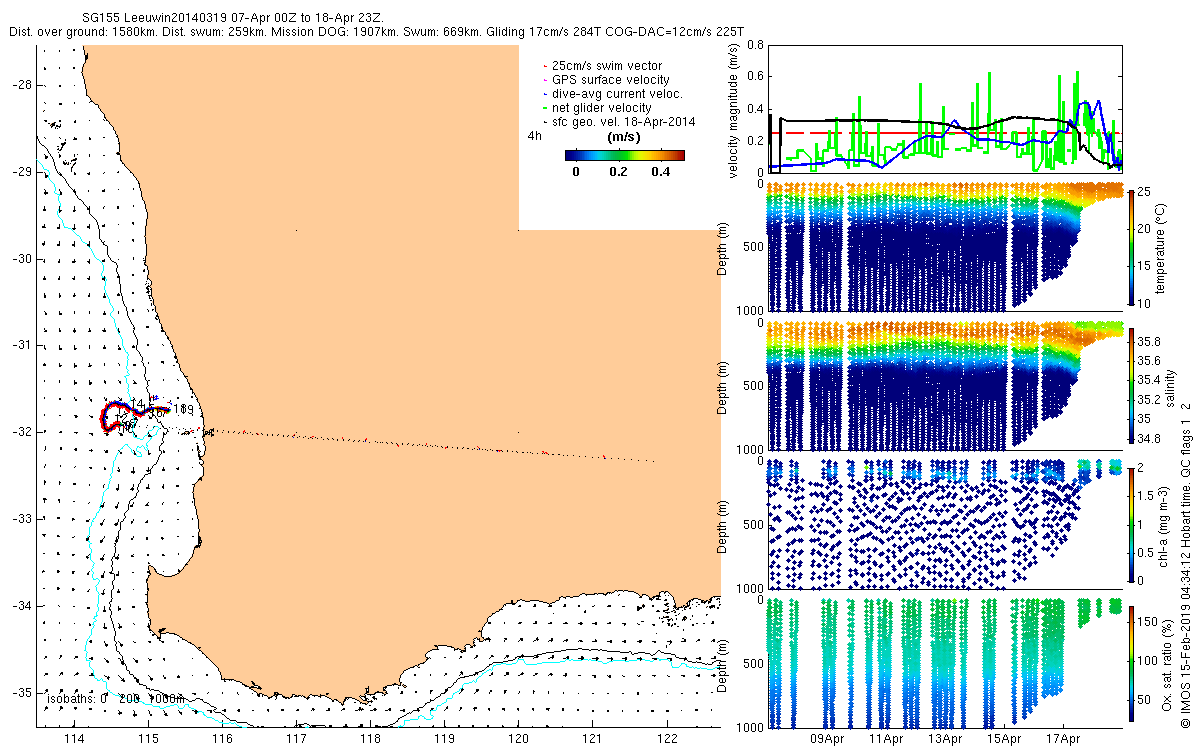Click the '-30' latitude tick label
Image resolution: width=1200 pixels, height=750 pixels.
[x=22, y=259]
